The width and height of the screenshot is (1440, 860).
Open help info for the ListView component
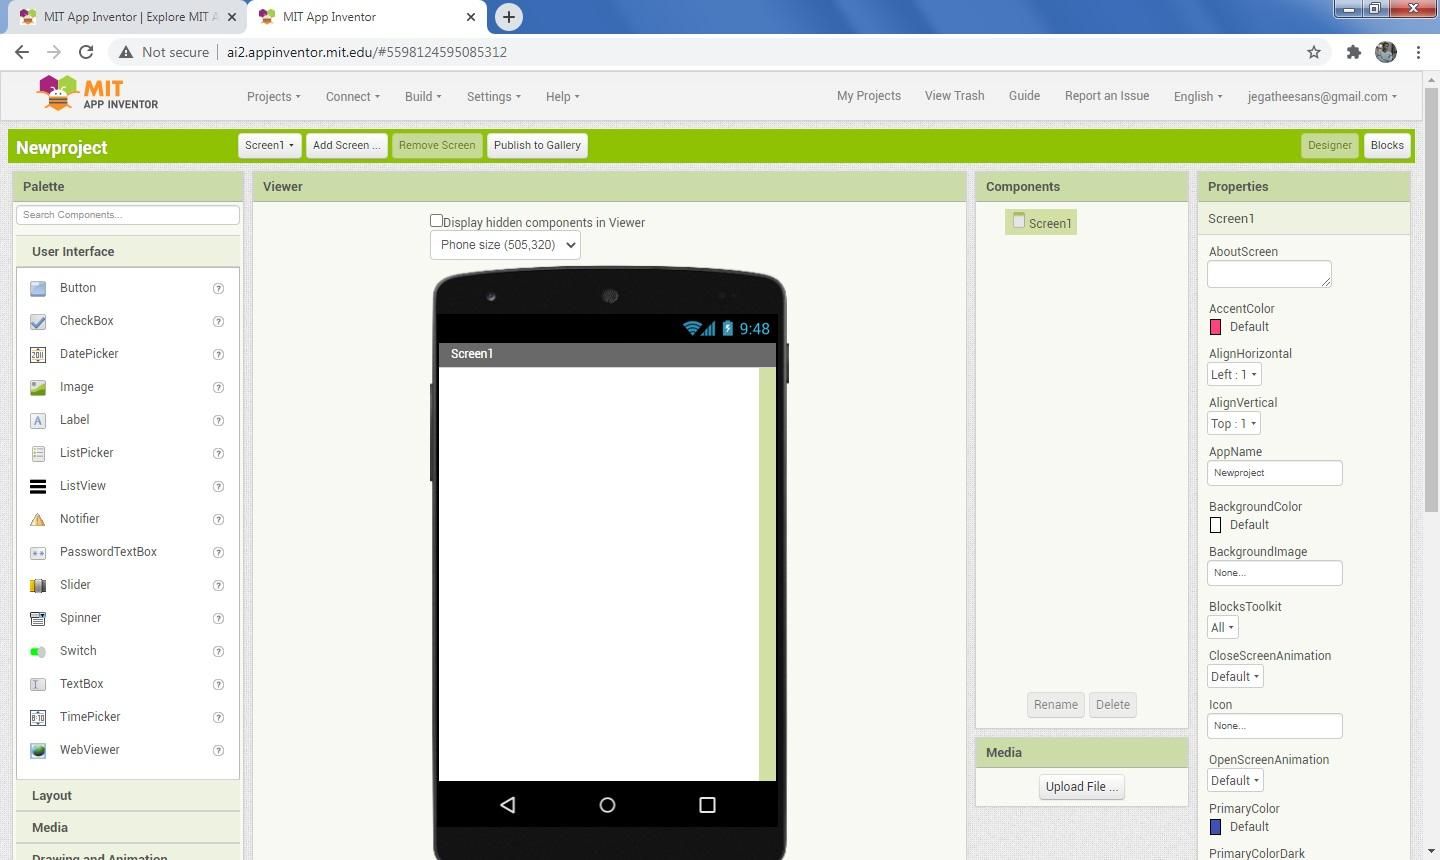[218, 486]
